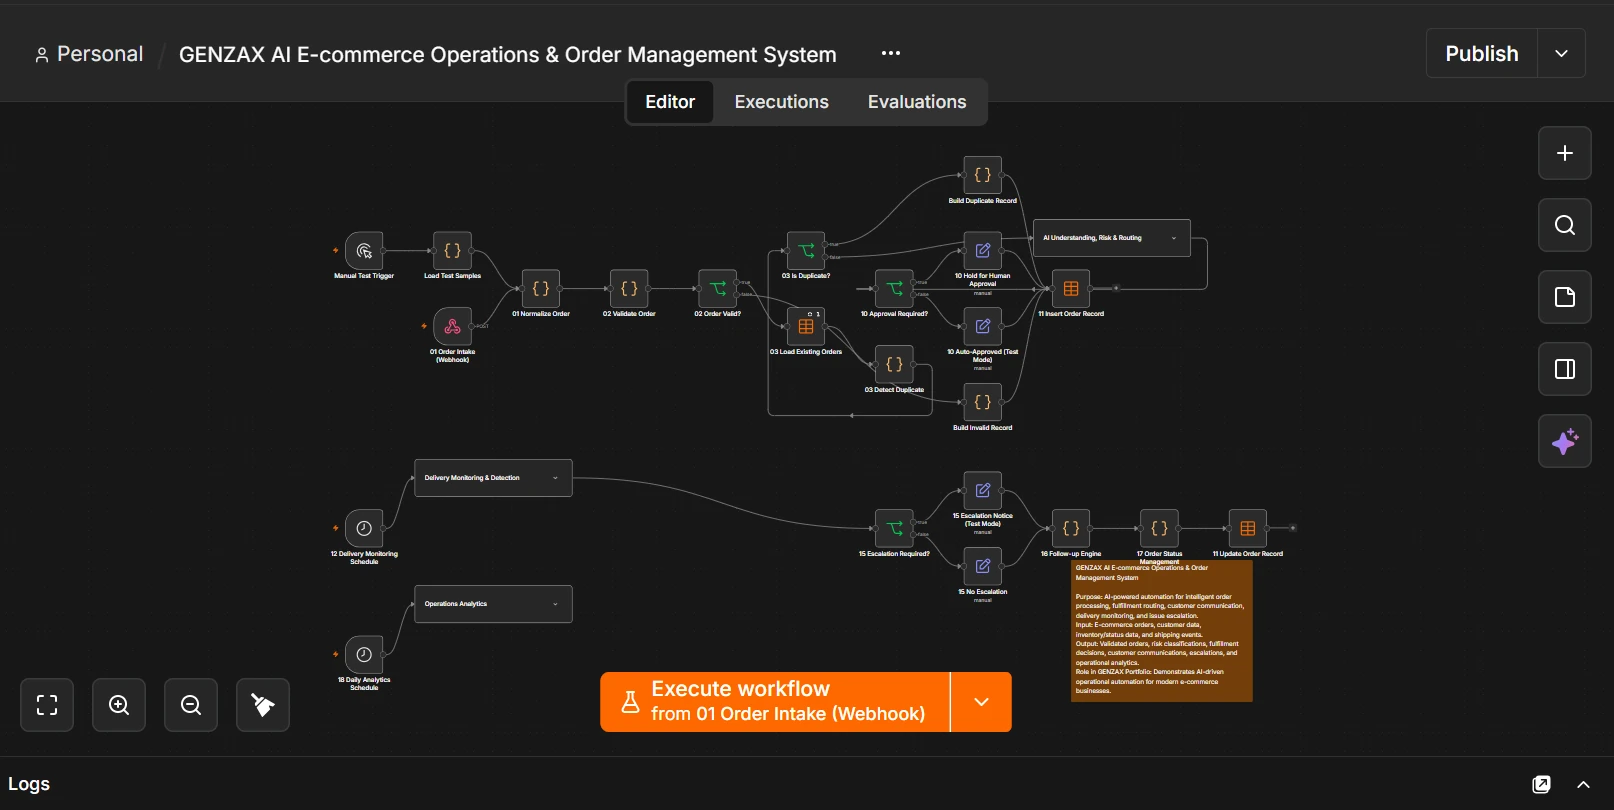Image resolution: width=1614 pixels, height=810 pixels.
Task: Click Execute workflow from 01 Order Intake
Action: point(775,702)
